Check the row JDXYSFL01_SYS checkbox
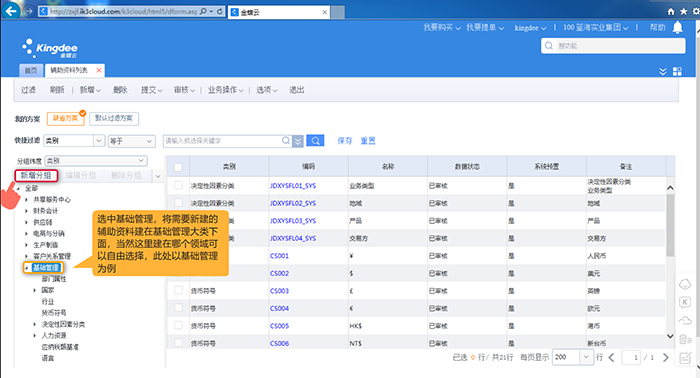700x378 pixels. coord(178,185)
